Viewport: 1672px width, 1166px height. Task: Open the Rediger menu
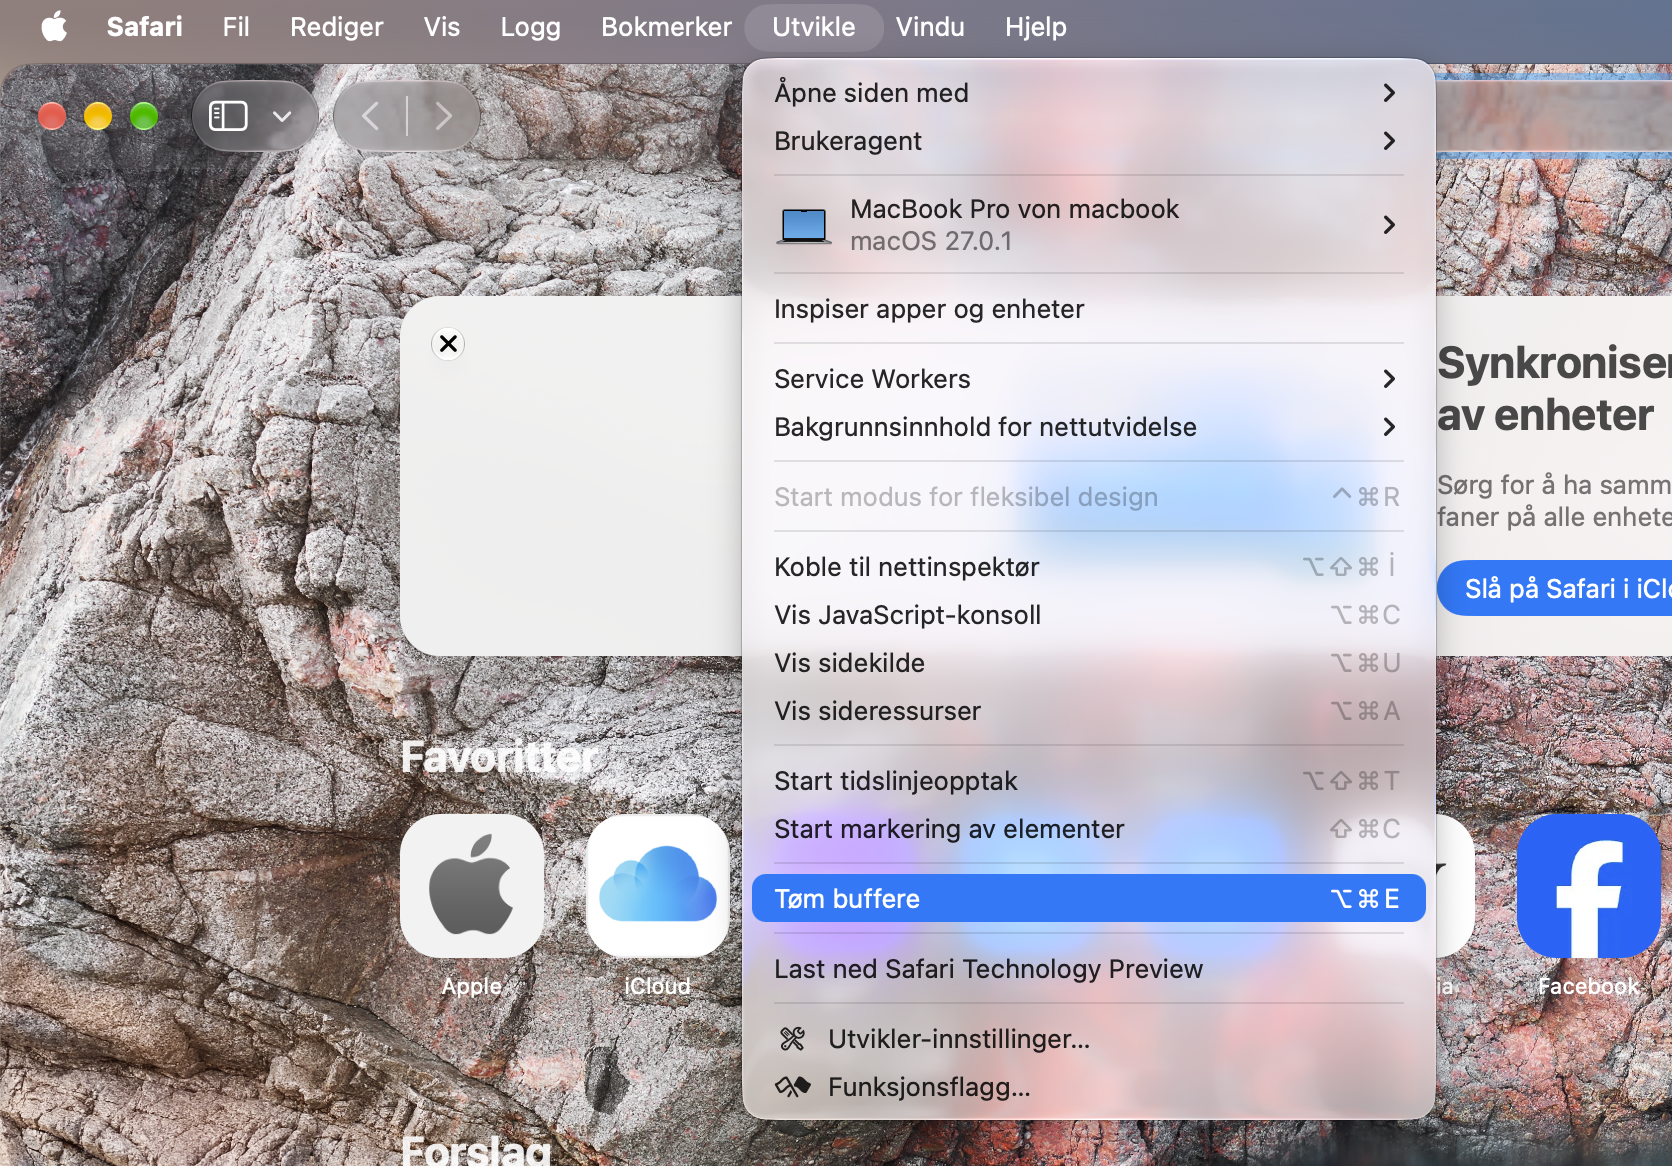coord(337,27)
